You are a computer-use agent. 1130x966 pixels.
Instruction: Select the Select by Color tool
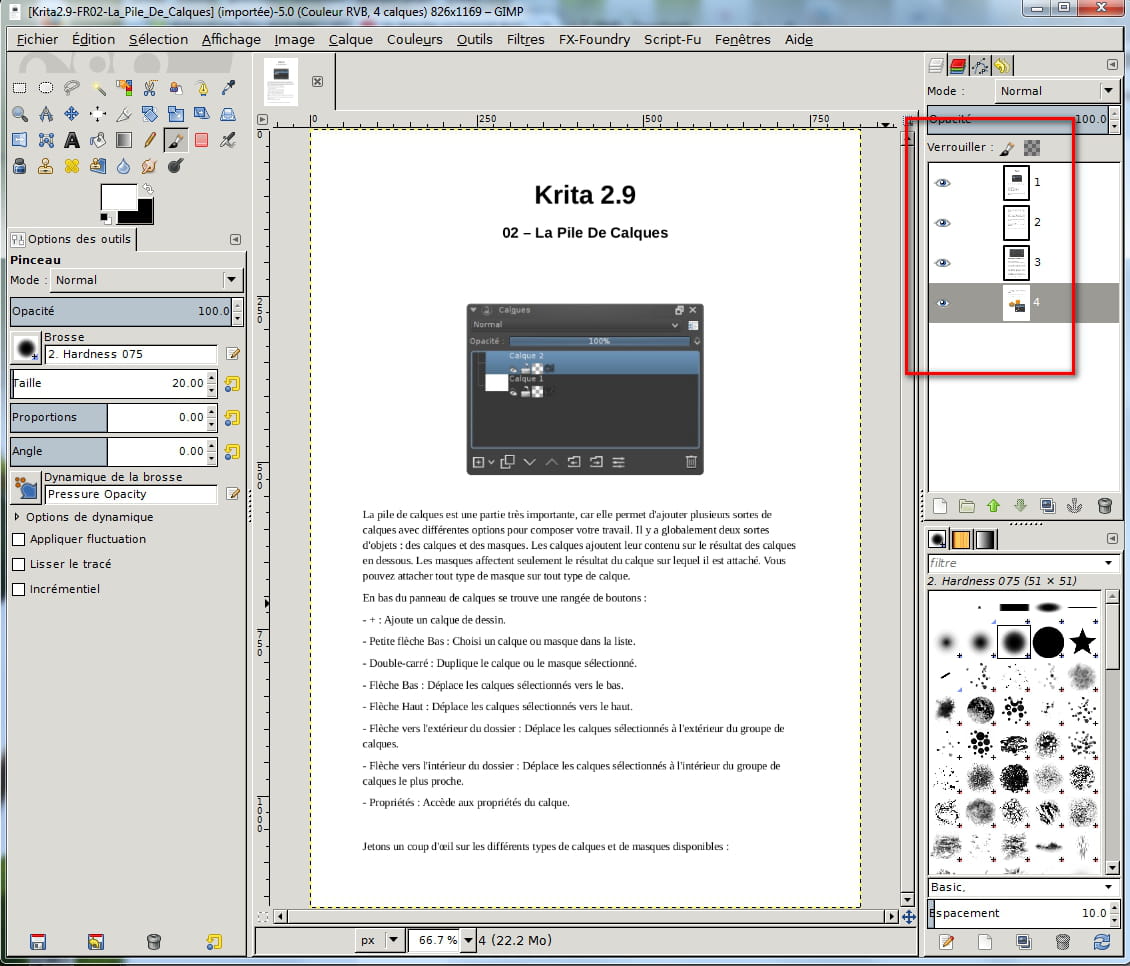tap(124, 88)
